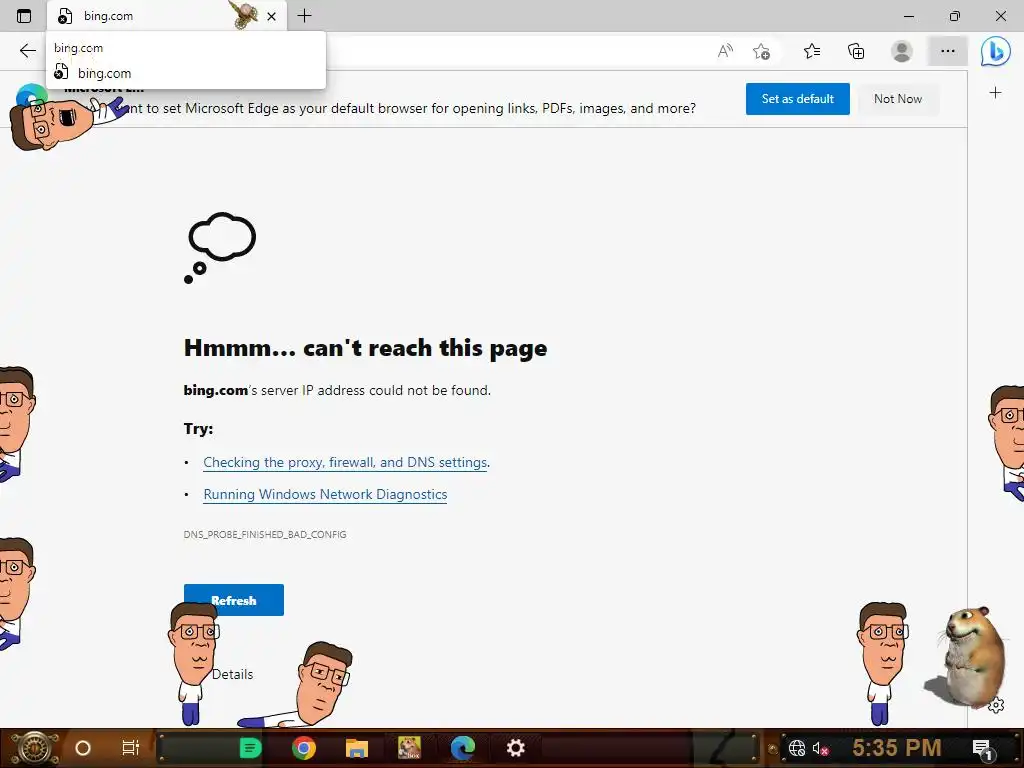The height and width of the screenshot is (768, 1024).
Task: Click Set as default button
Action: 797,99
